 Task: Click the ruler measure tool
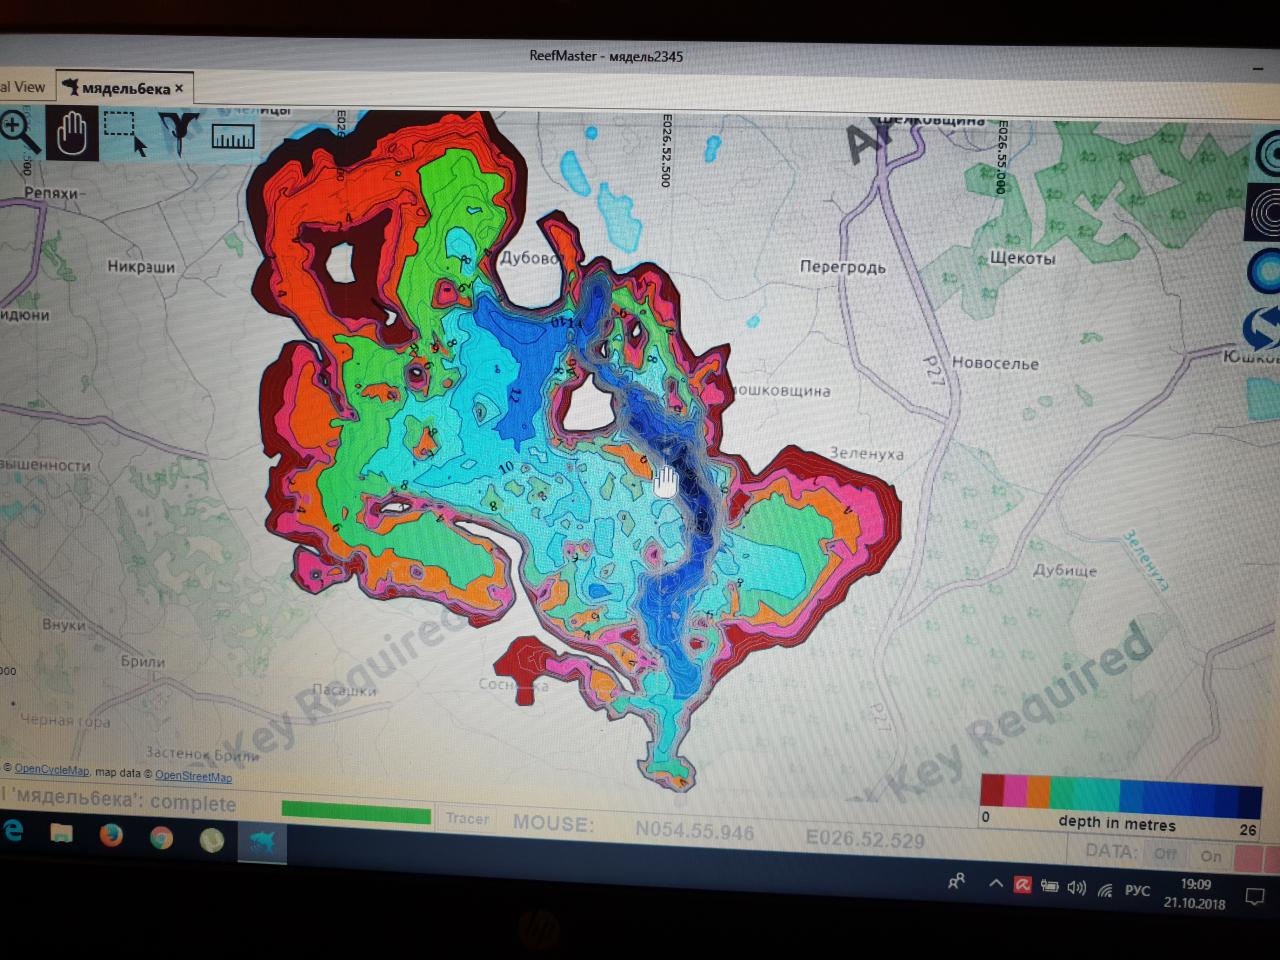point(232,136)
